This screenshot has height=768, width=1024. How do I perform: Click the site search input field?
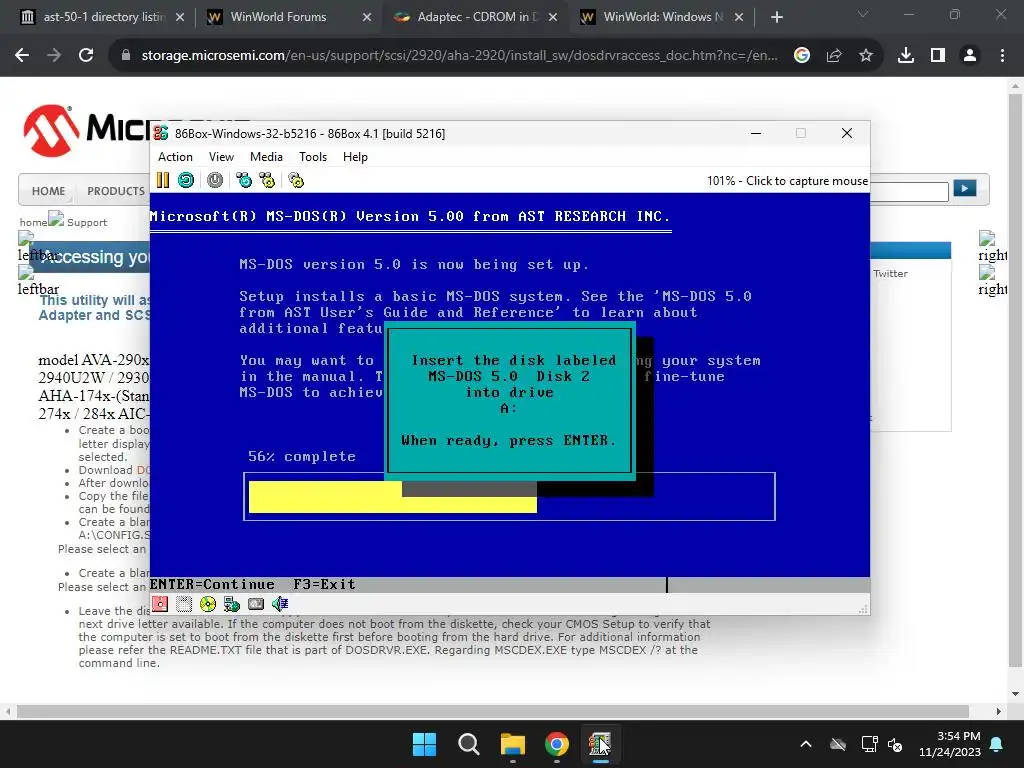[909, 191]
